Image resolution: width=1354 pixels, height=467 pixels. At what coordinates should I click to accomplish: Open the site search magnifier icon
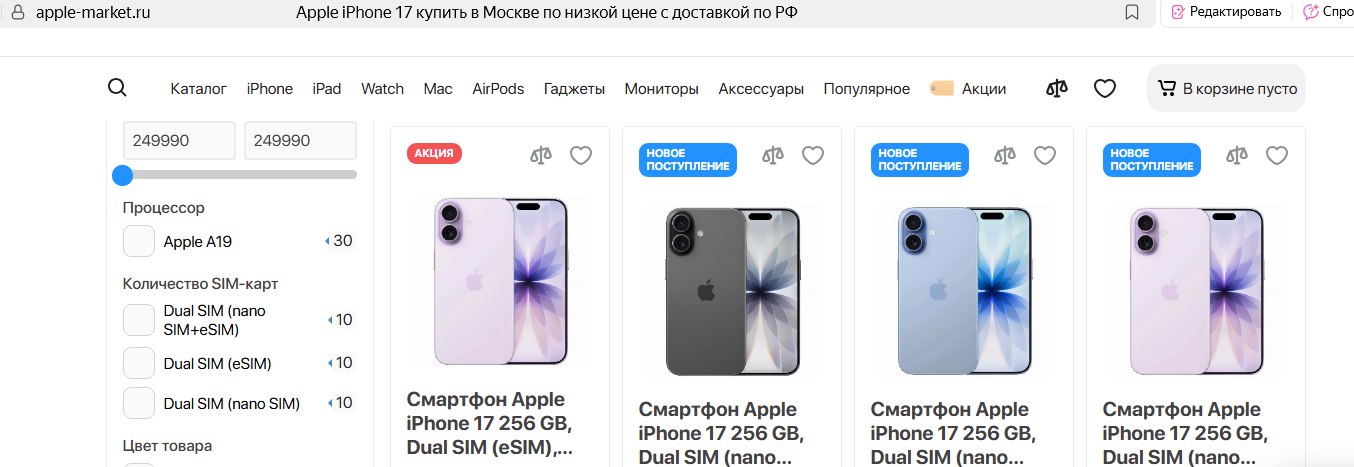[117, 88]
